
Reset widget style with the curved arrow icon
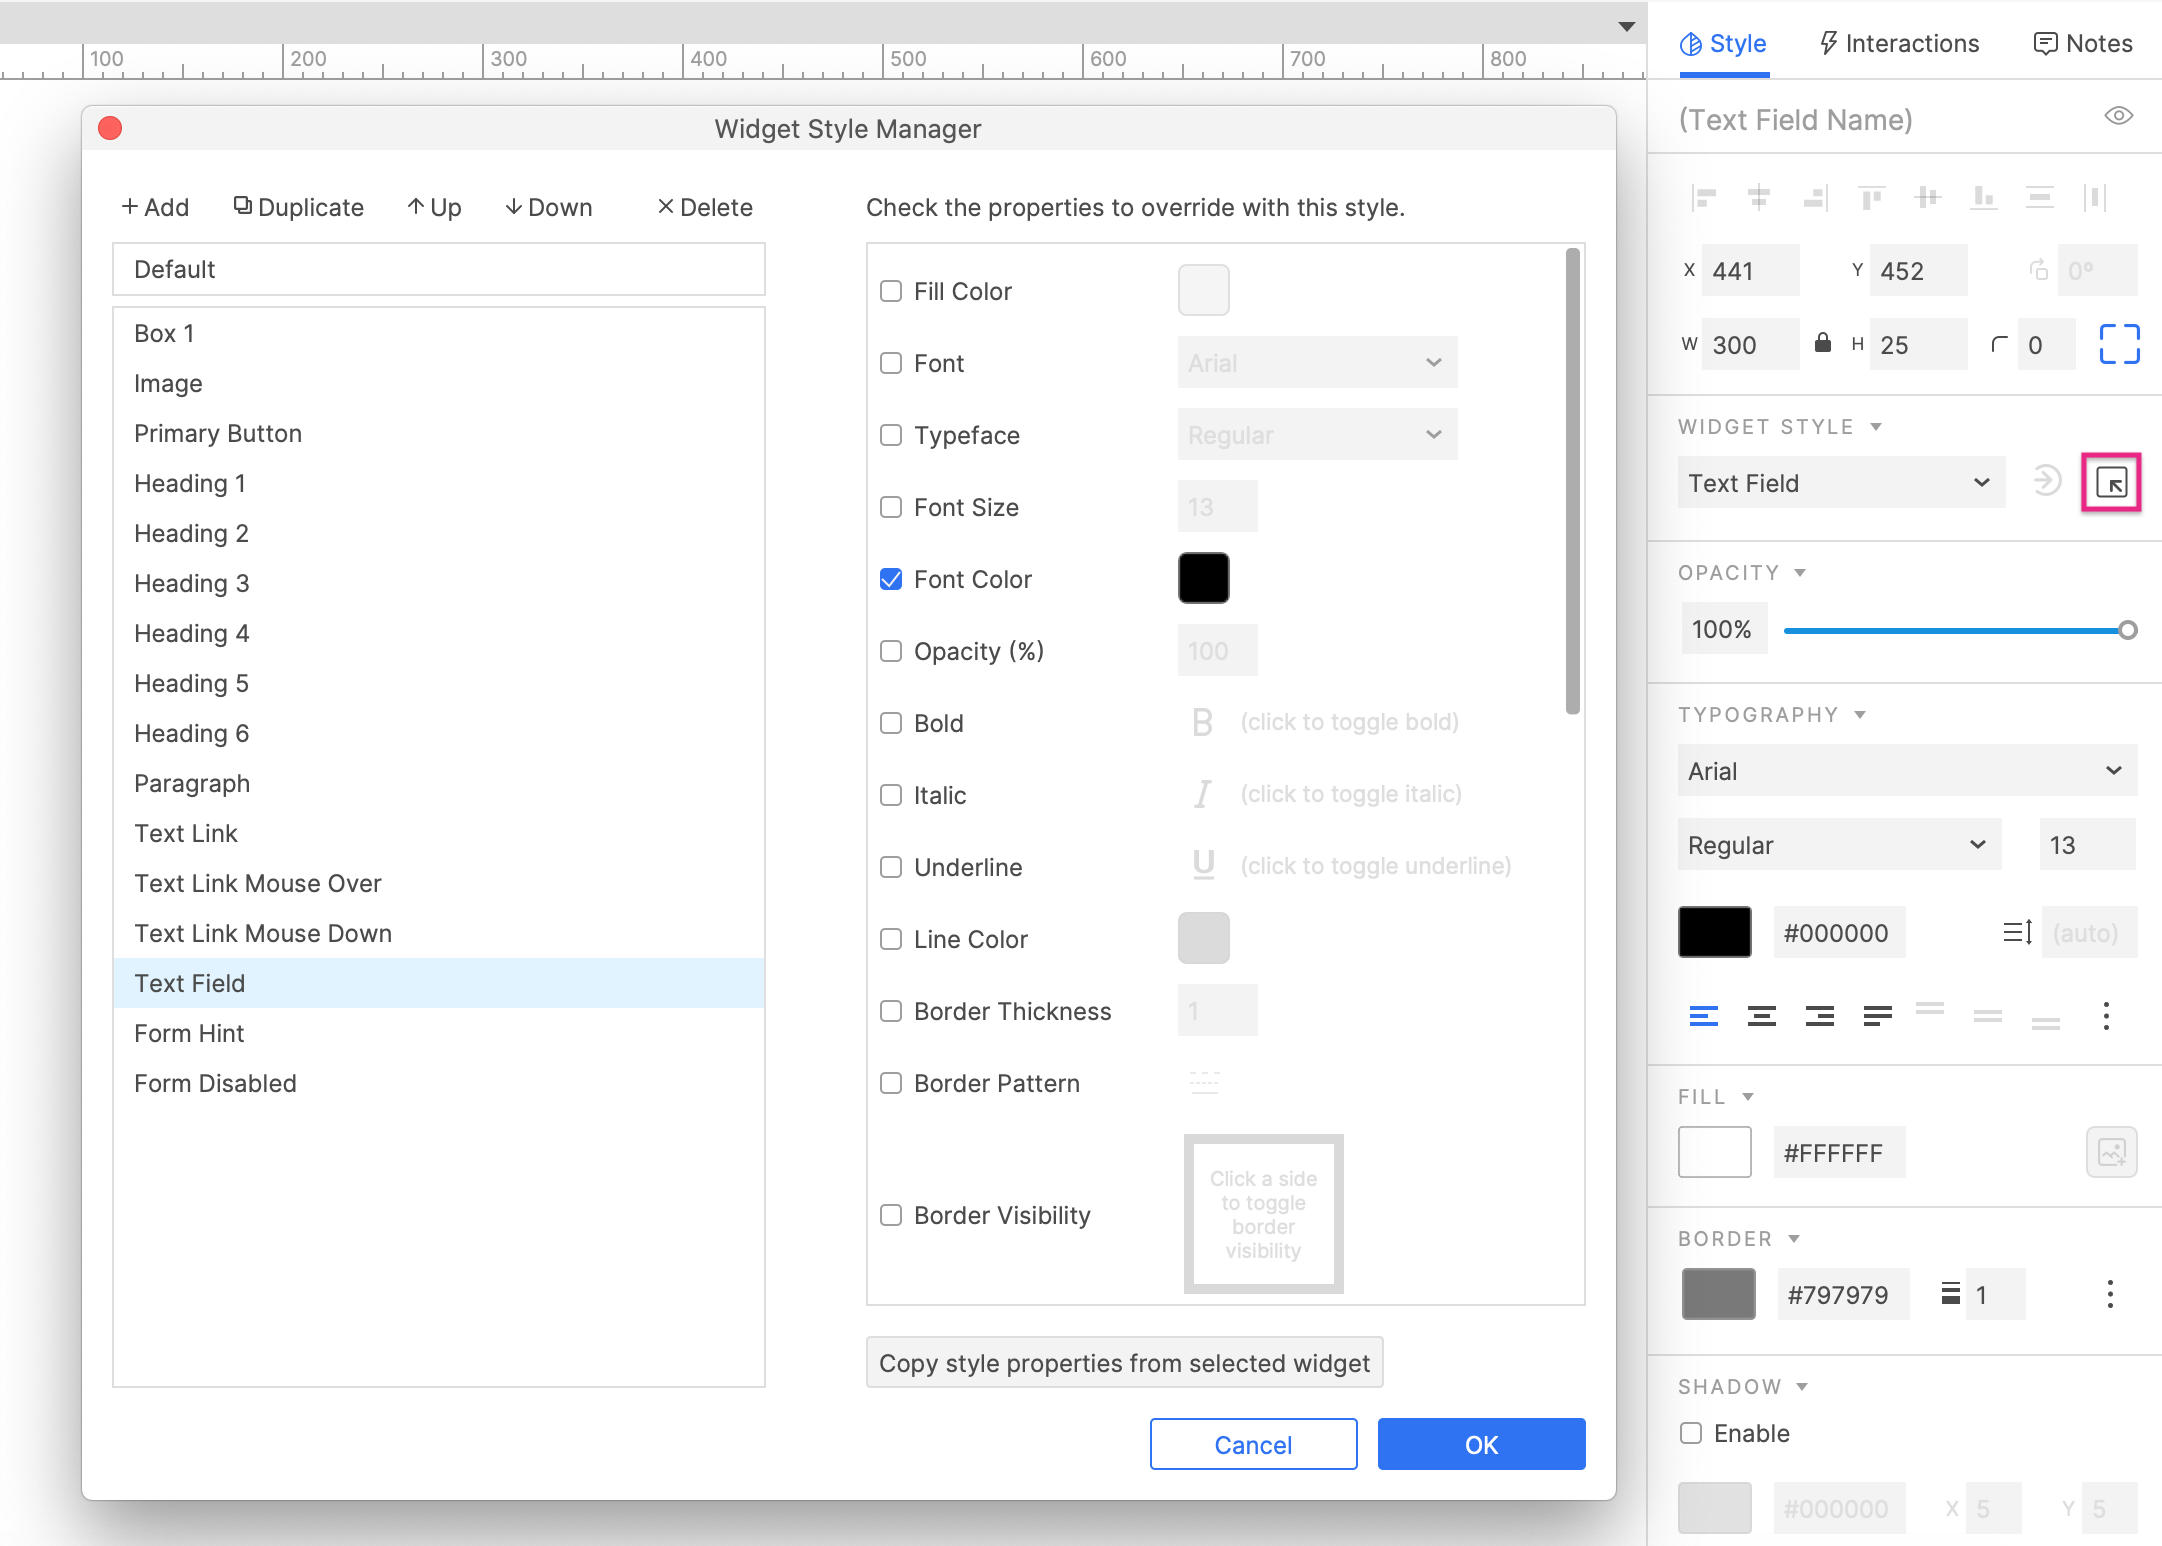click(2047, 481)
